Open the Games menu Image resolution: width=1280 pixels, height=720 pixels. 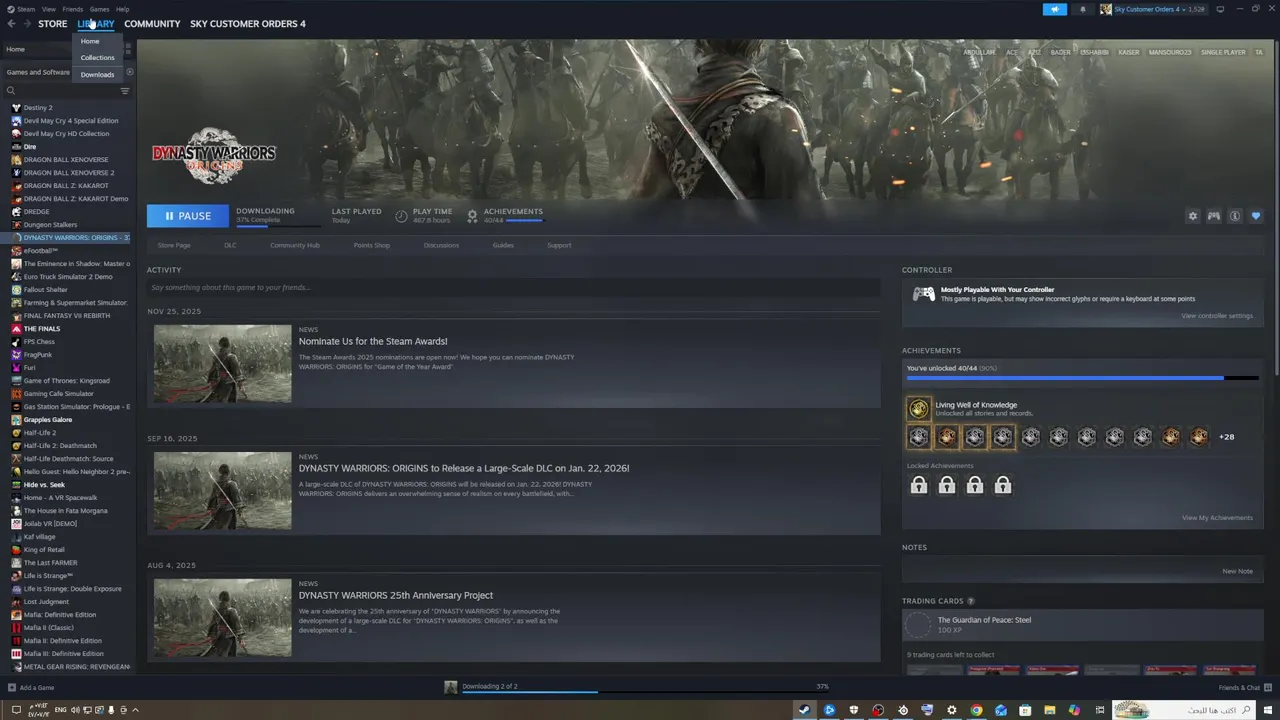point(99,9)
